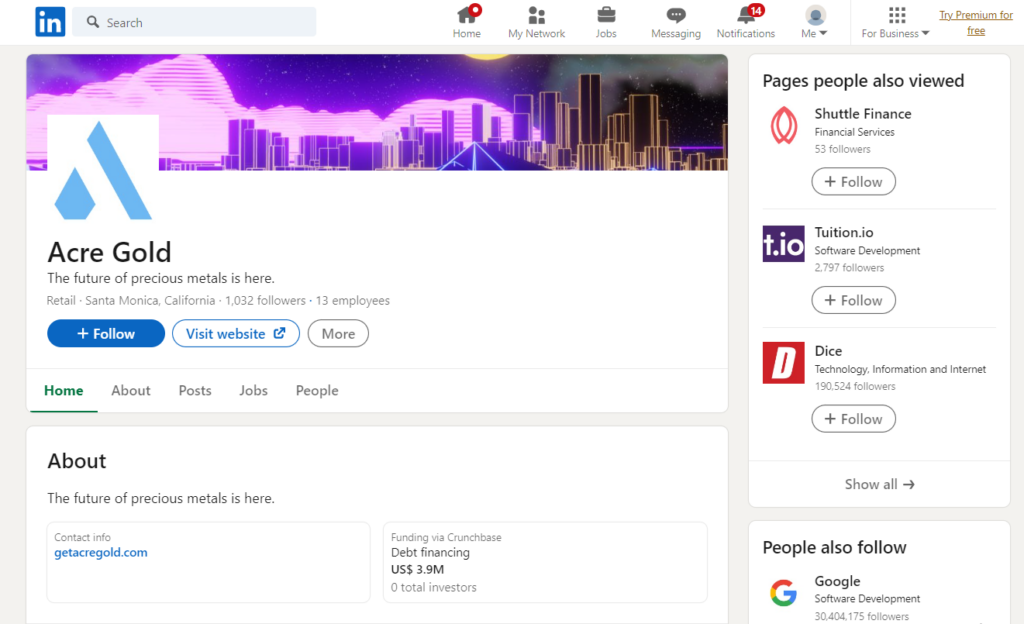Click 53 followers under Shuttle Finance
Viewport: 1024px width, 624px height.
point(842,149)
